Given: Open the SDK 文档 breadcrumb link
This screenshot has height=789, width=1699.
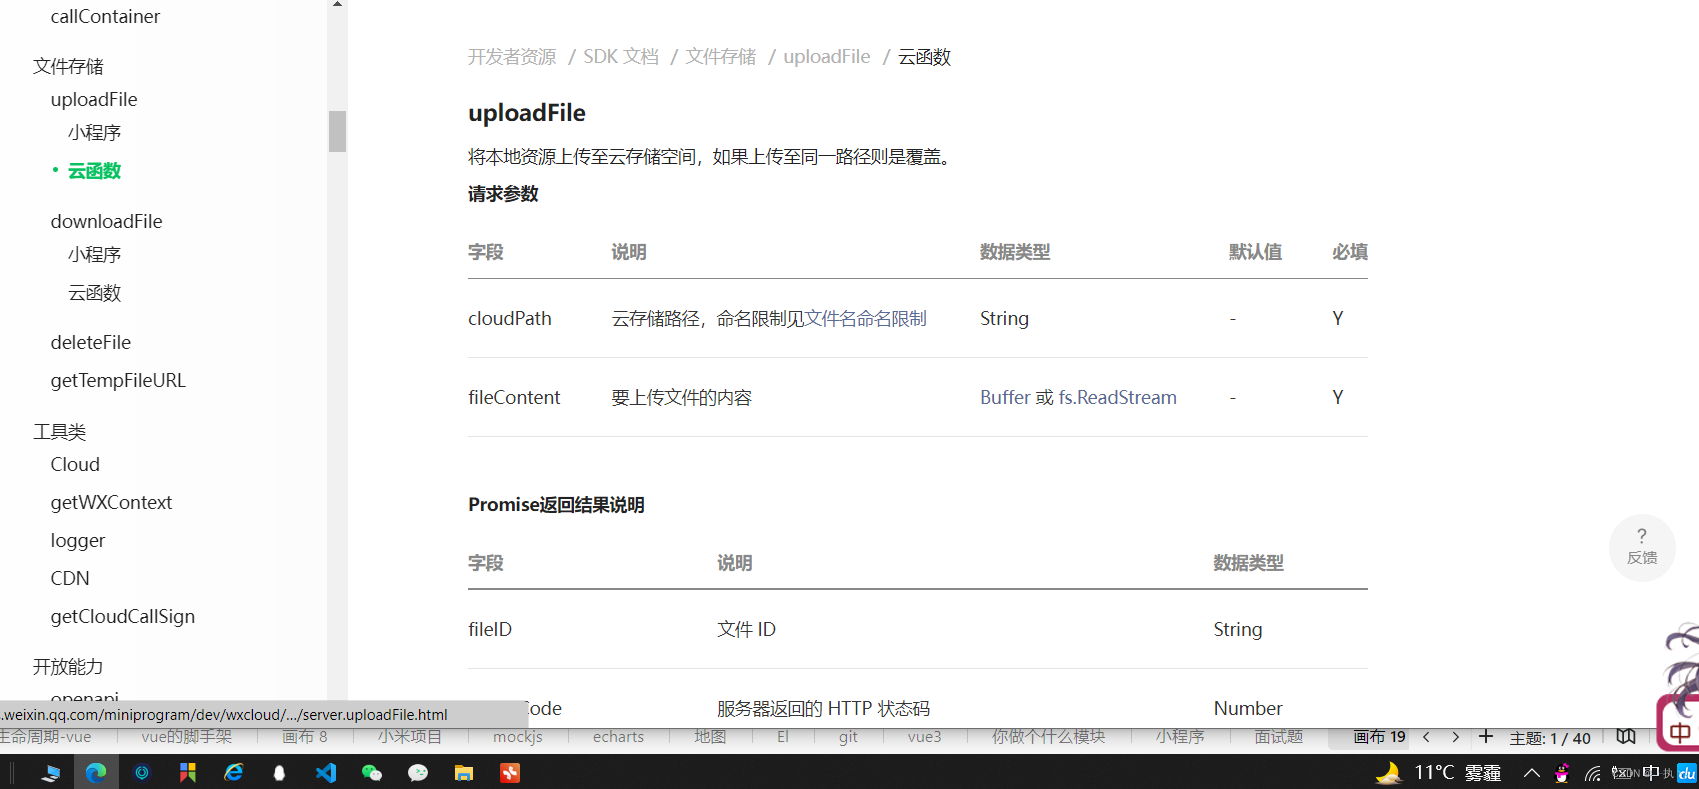Looking at the screenshot, I should point(621,57).
